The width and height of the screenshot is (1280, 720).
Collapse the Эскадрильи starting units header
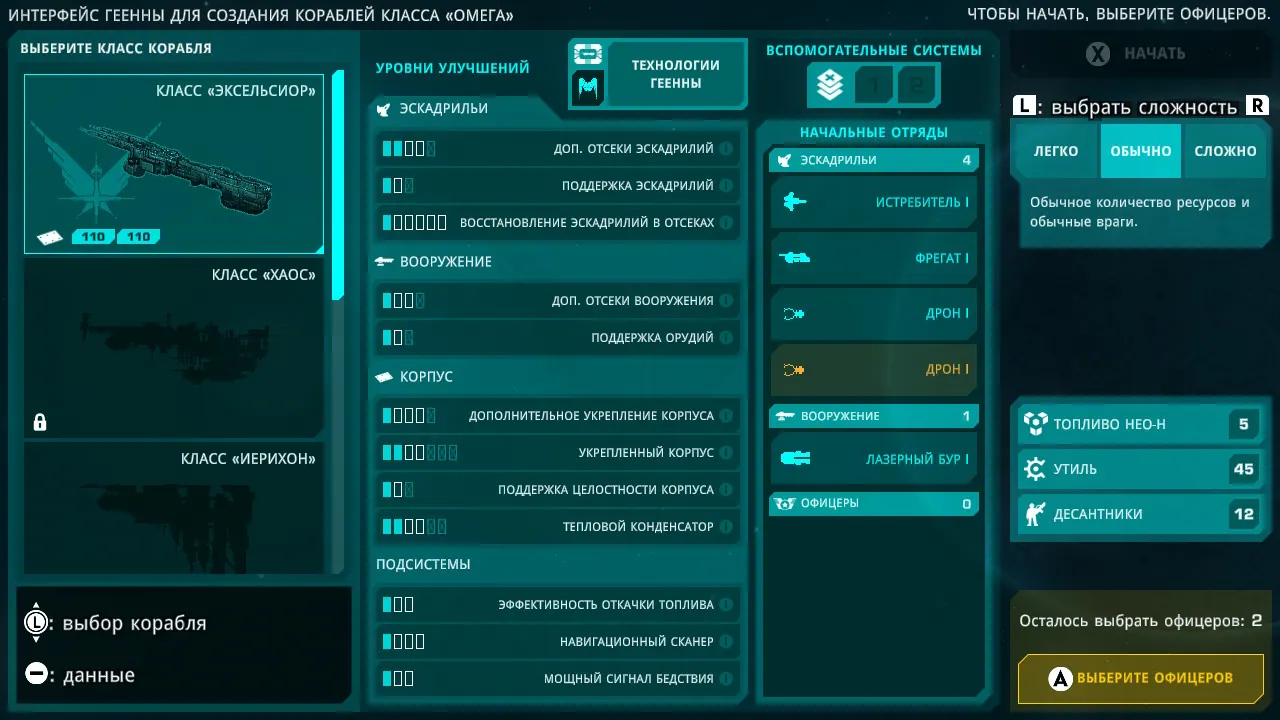(x=874, y=160)
